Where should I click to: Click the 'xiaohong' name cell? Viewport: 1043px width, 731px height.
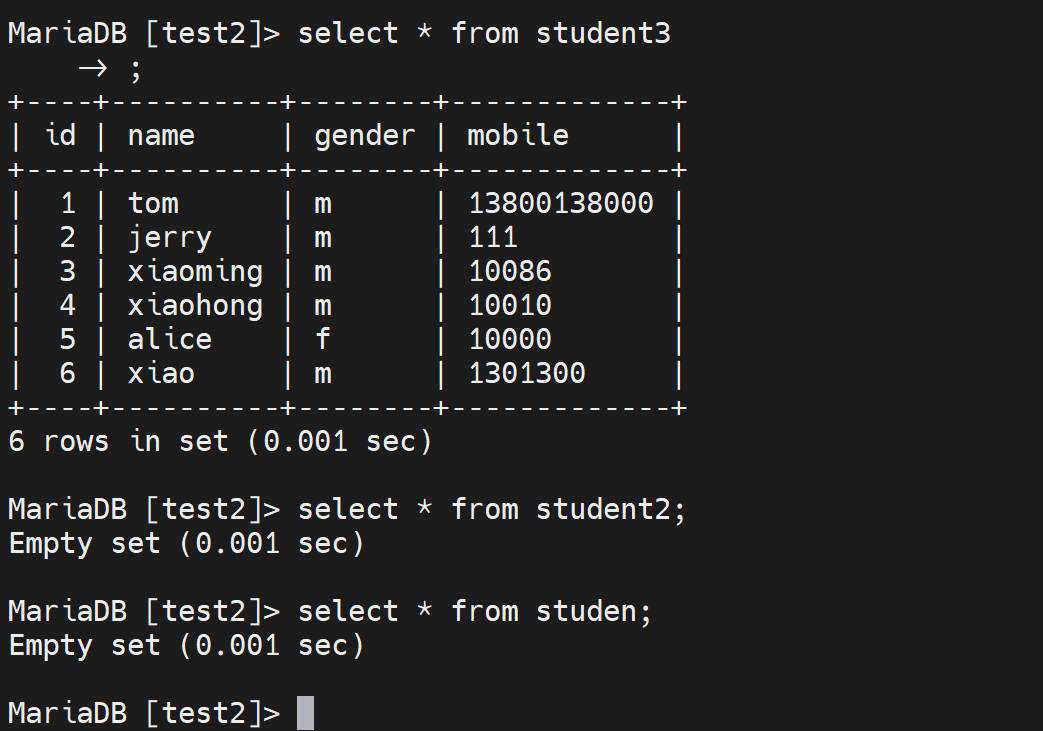coord(195,306)
